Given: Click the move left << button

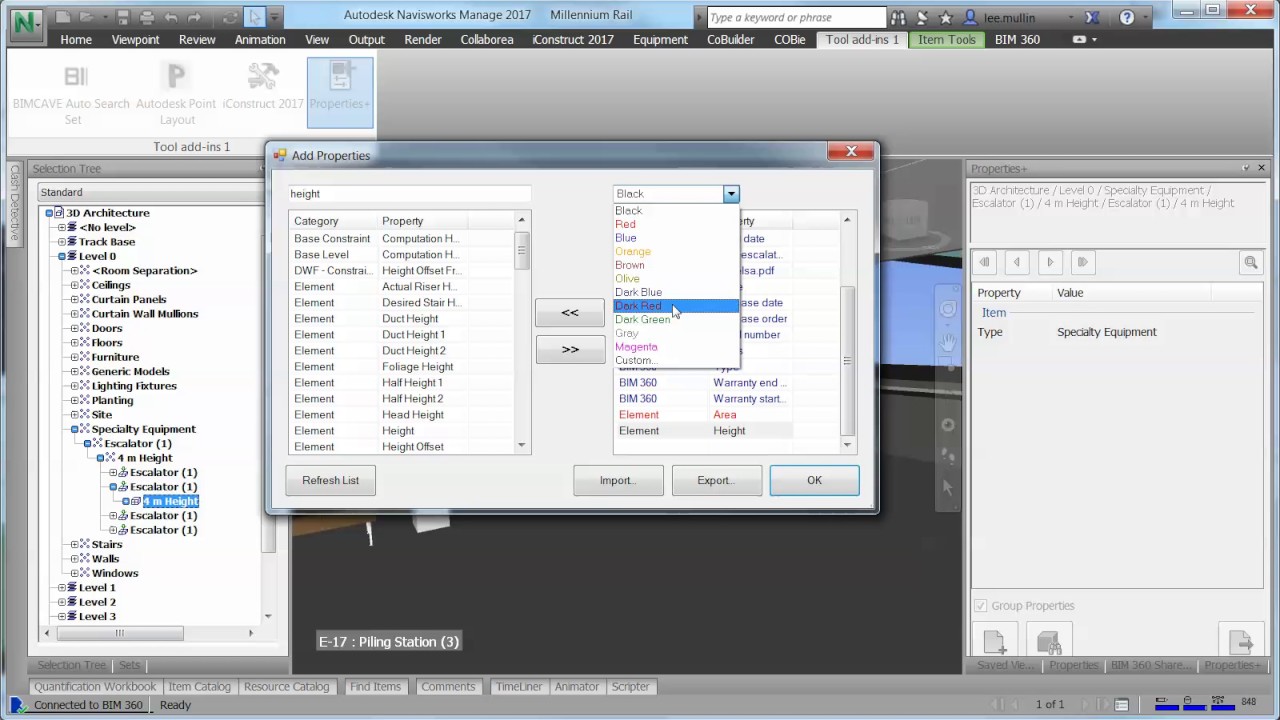Looking at the screenshot, I should tap(570, 313).
